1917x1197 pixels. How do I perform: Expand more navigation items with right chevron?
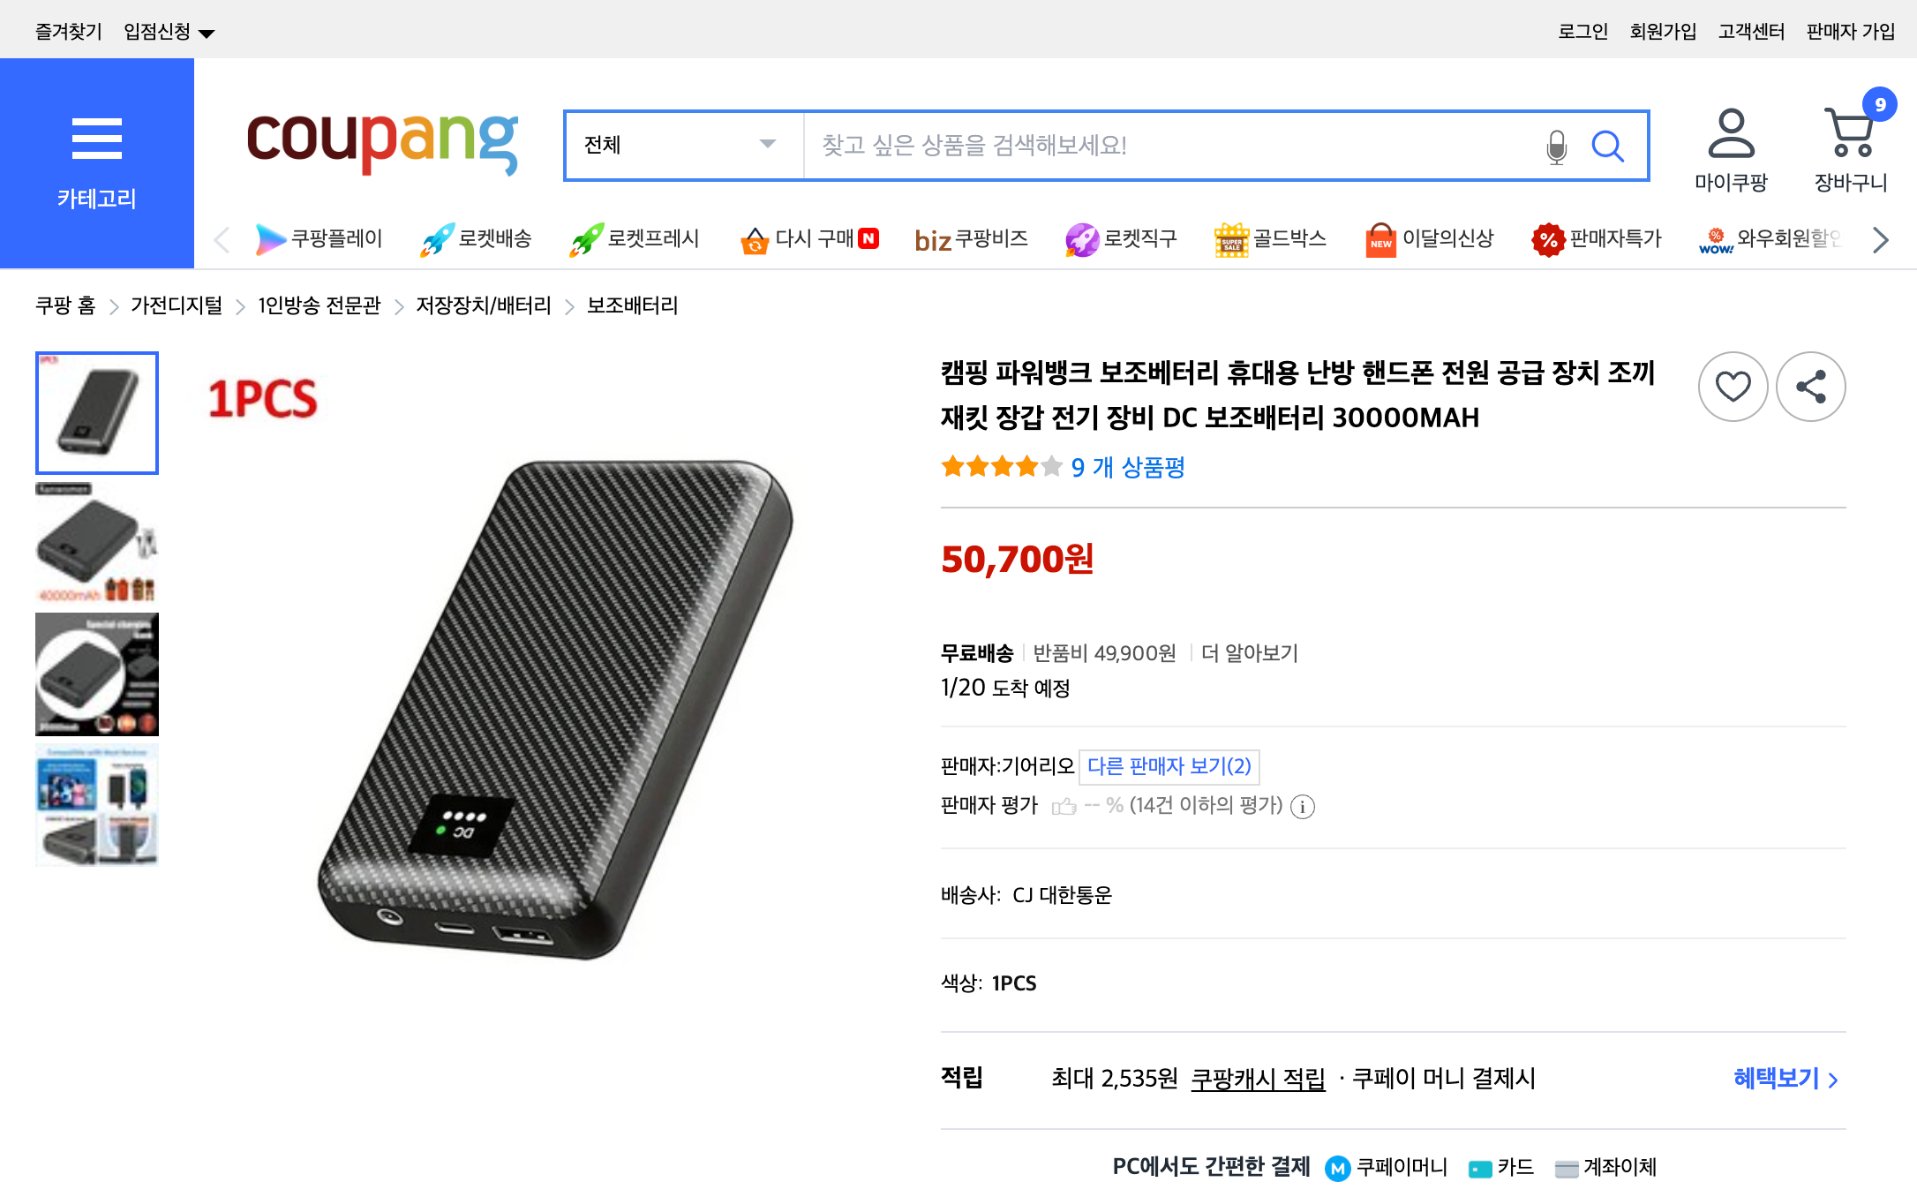1881,238
